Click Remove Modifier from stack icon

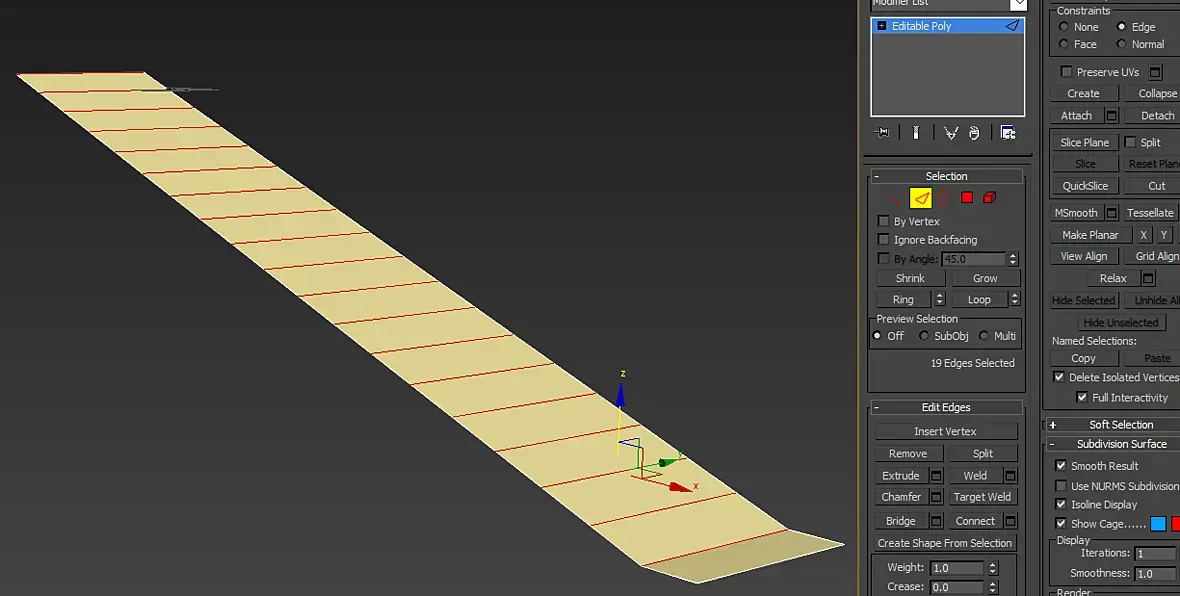pyautogui.click(x=975, y=132)
